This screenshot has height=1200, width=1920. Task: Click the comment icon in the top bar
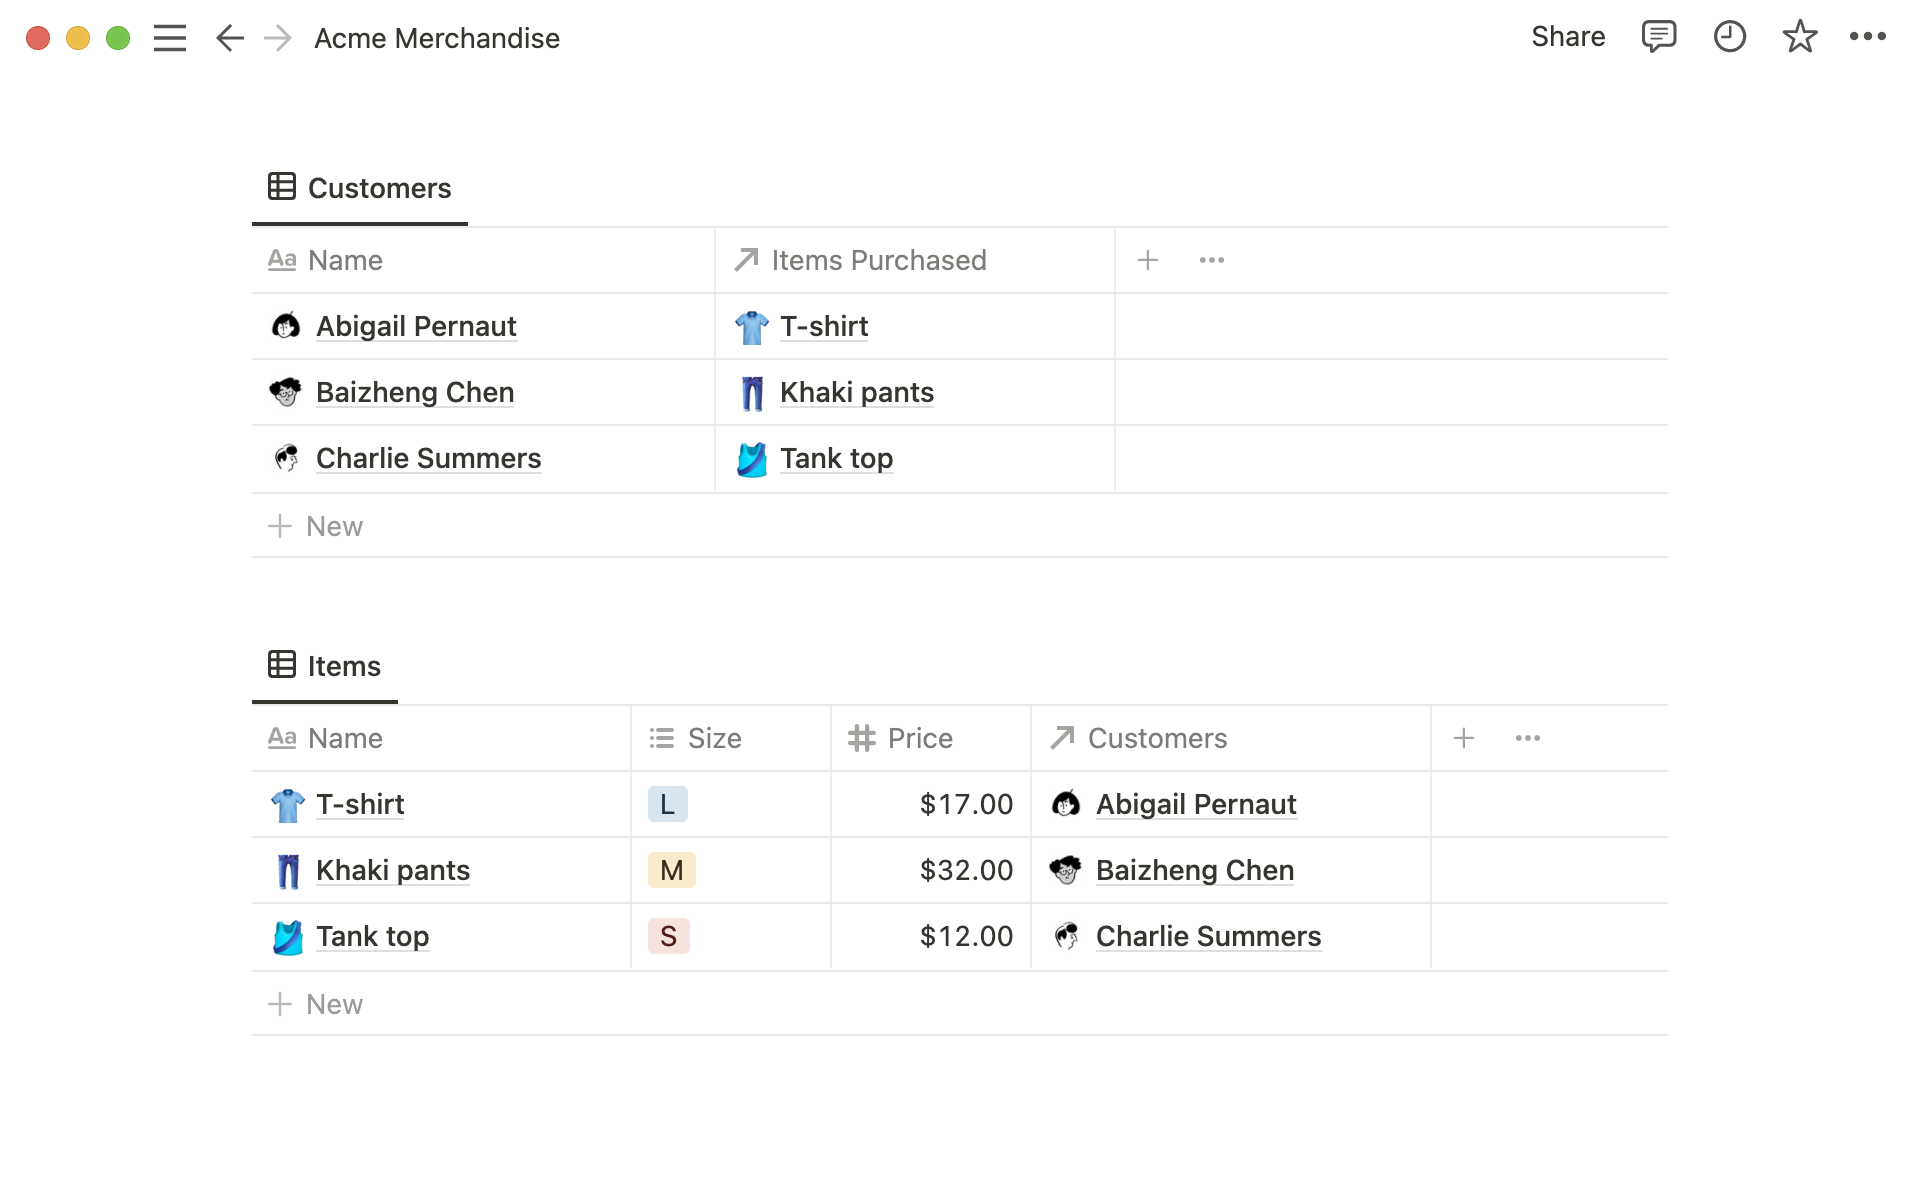[1655, 37]
